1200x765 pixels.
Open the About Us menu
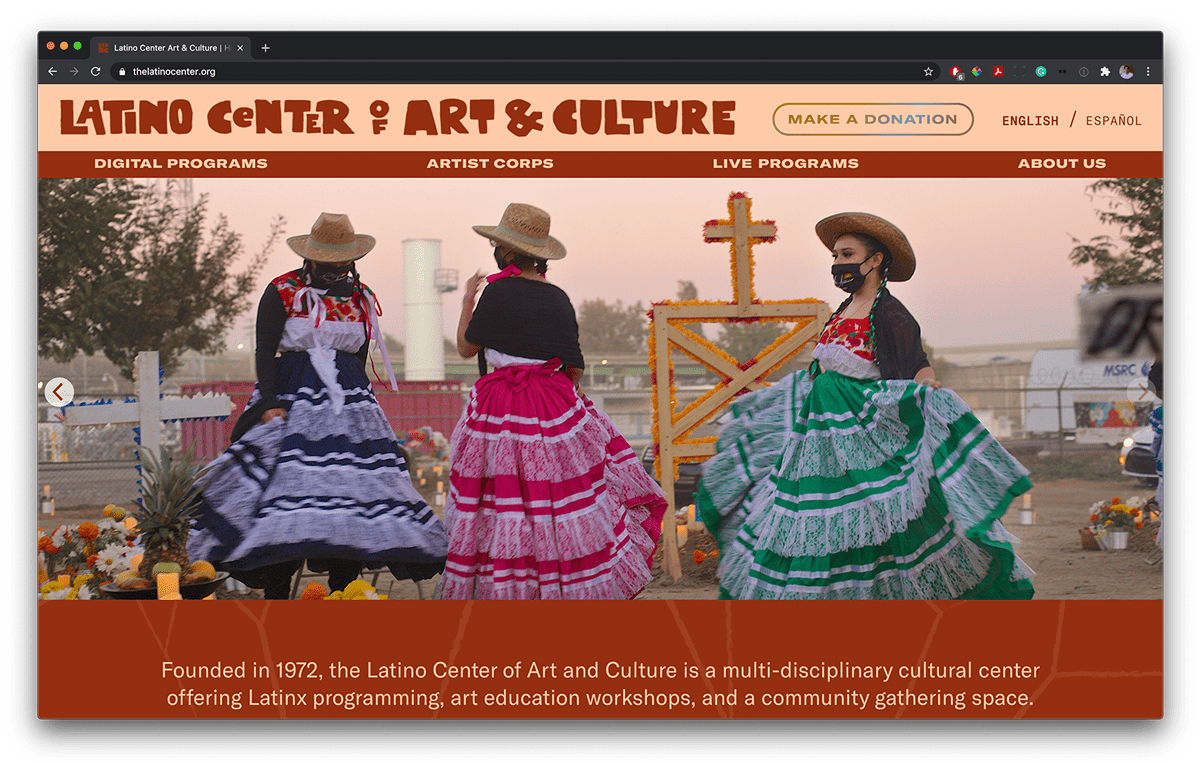click(1062, 163)
